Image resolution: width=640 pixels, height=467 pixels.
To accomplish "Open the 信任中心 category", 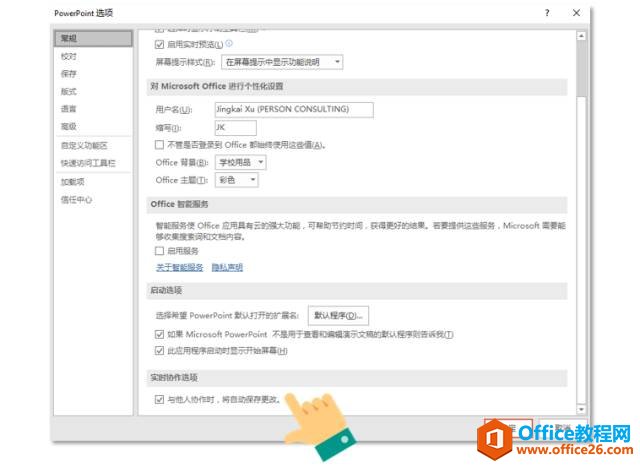I will click(x=76, y=200).
